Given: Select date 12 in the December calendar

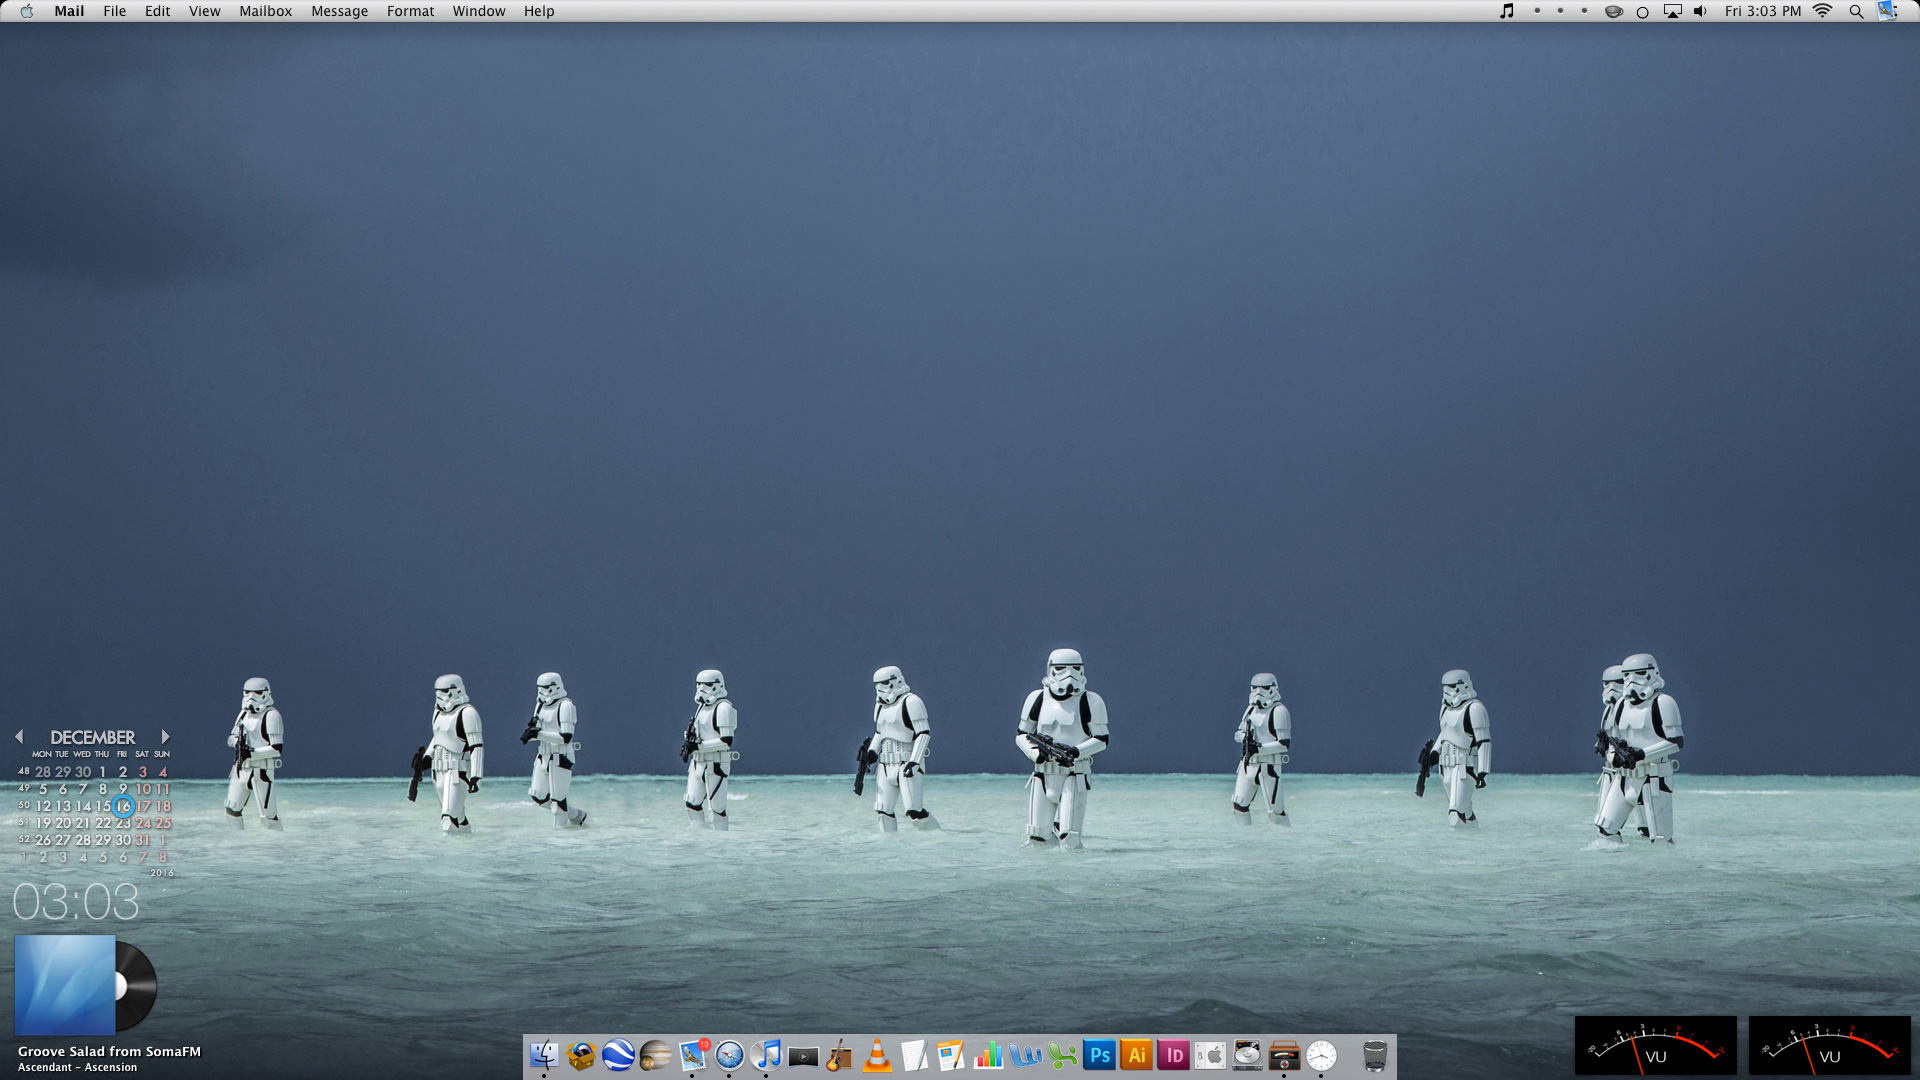Looking at the screenshot, I should pos(43,806).
